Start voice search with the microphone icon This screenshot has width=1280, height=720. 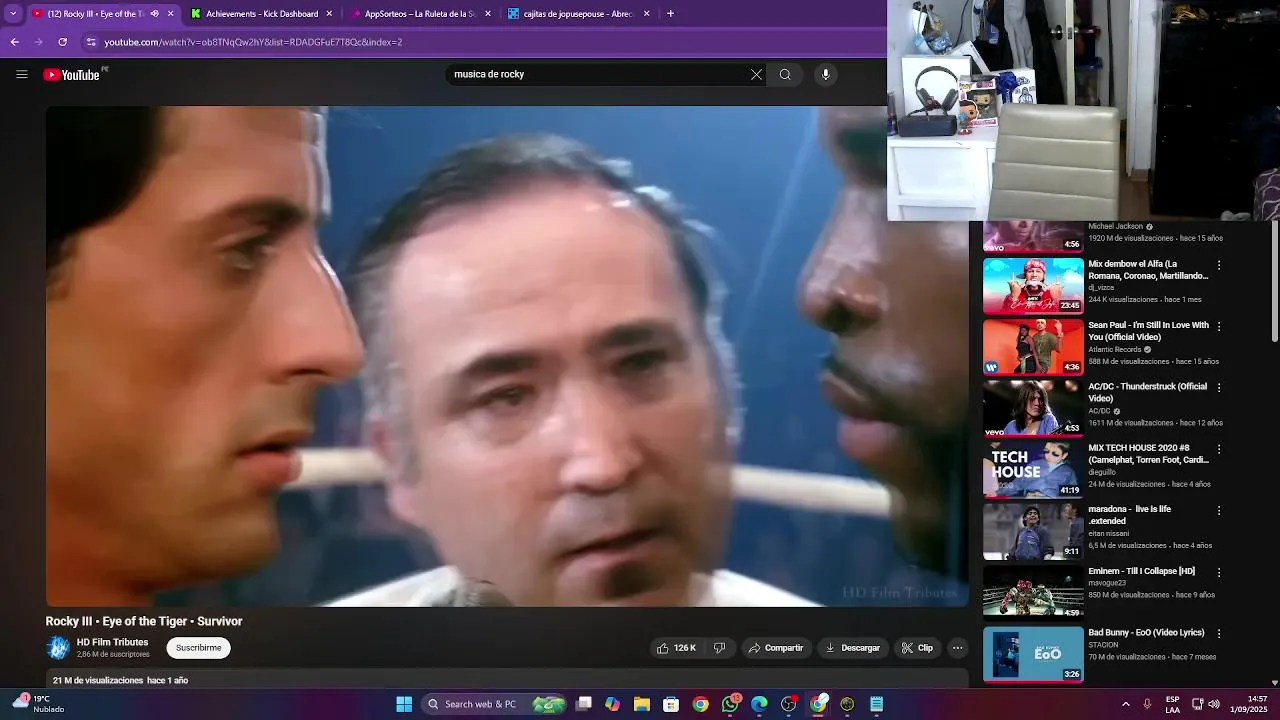825,74
